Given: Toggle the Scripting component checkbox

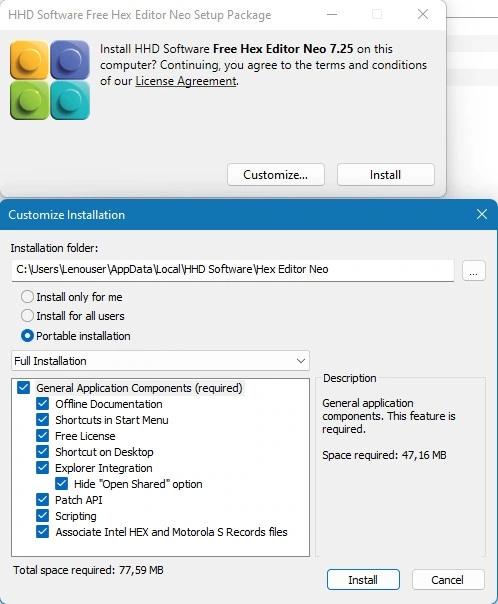Looking at the screenshot, I should click(42, 515).
